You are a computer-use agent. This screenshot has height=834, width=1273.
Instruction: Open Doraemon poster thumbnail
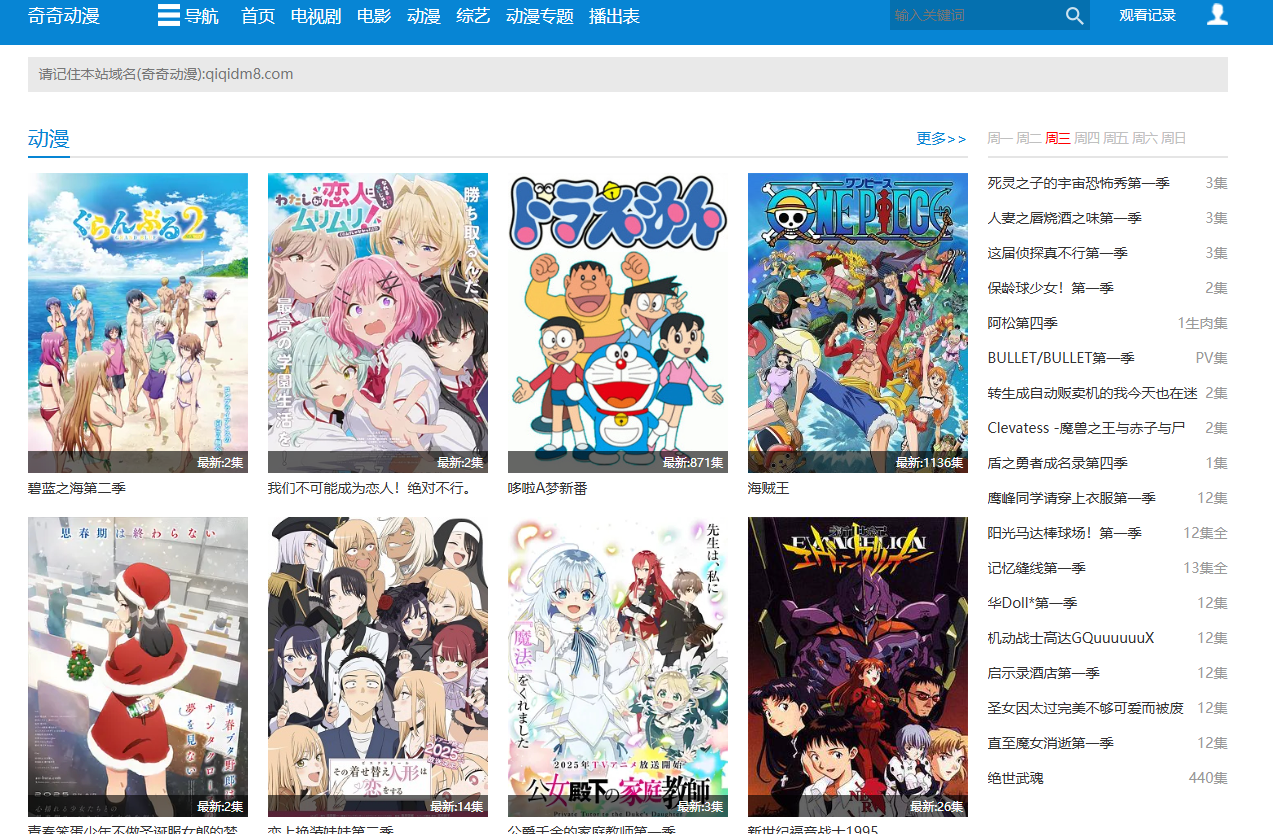click(x=618, y=322)
